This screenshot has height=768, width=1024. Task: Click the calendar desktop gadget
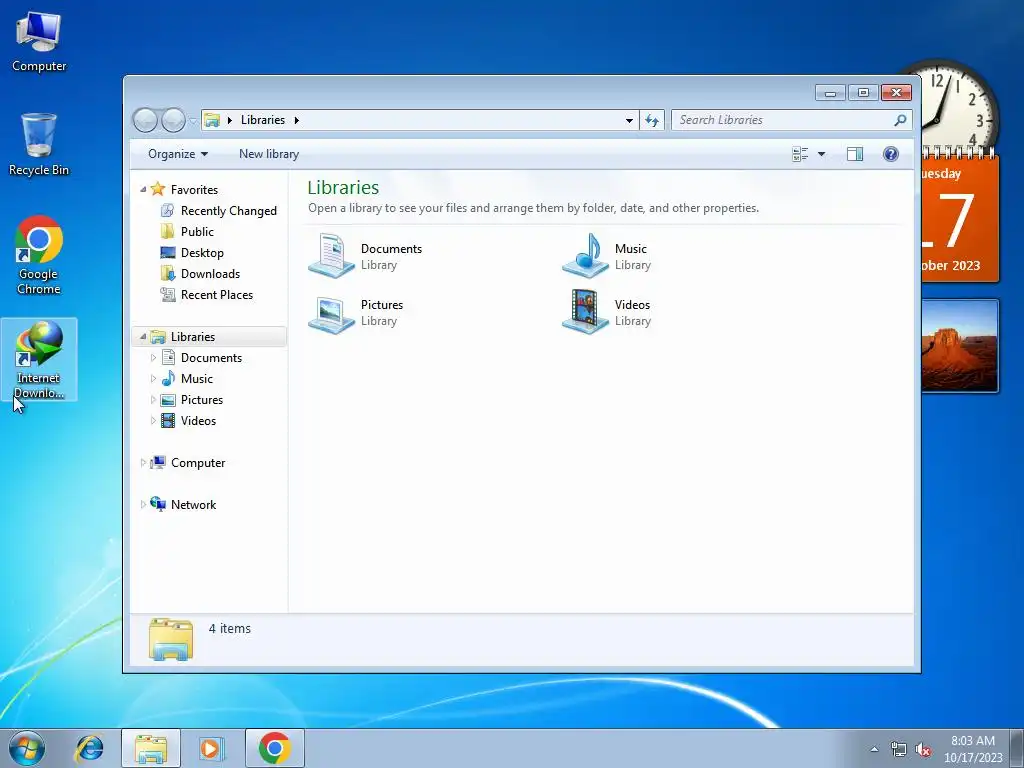click(959, 217)
